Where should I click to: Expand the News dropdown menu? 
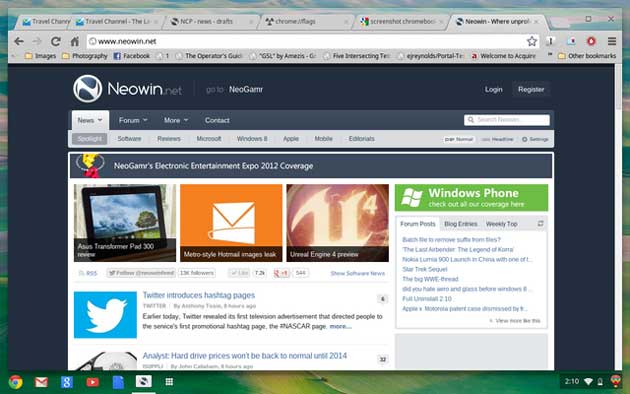click(x=90, y=120)
